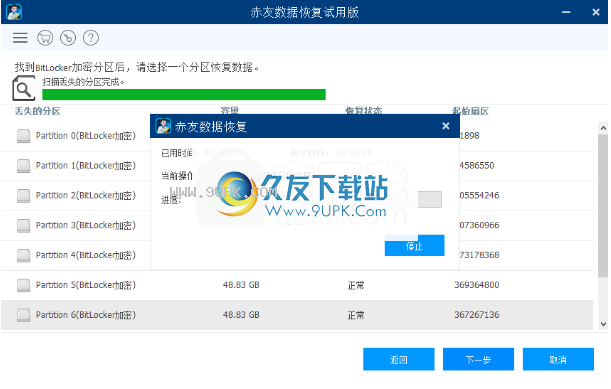This screenshot has width=611, height=389.
Task: Click the 正常 status for Partition 6
Action: click(356, 315)
